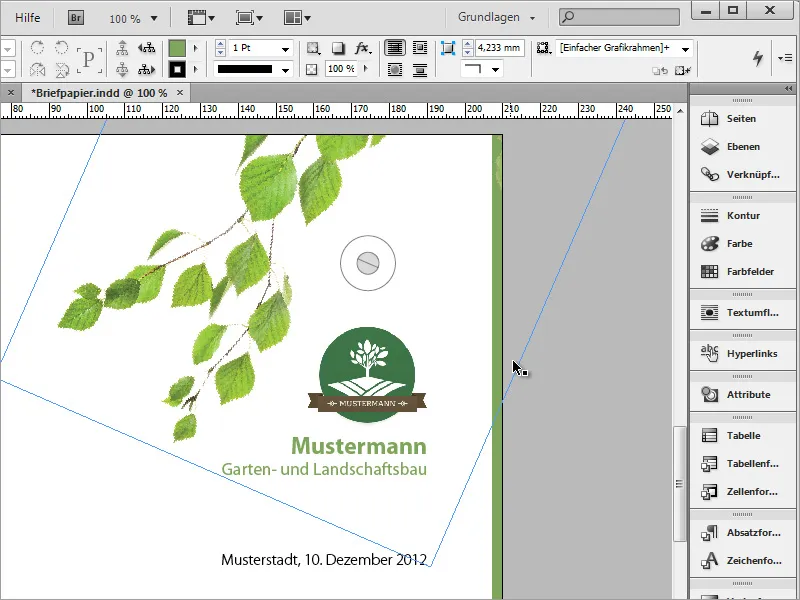Viewport: 800px width, 600px height.
Task: Open stroke weight 1 Pt dropdown
Action: tap(285, 48)
